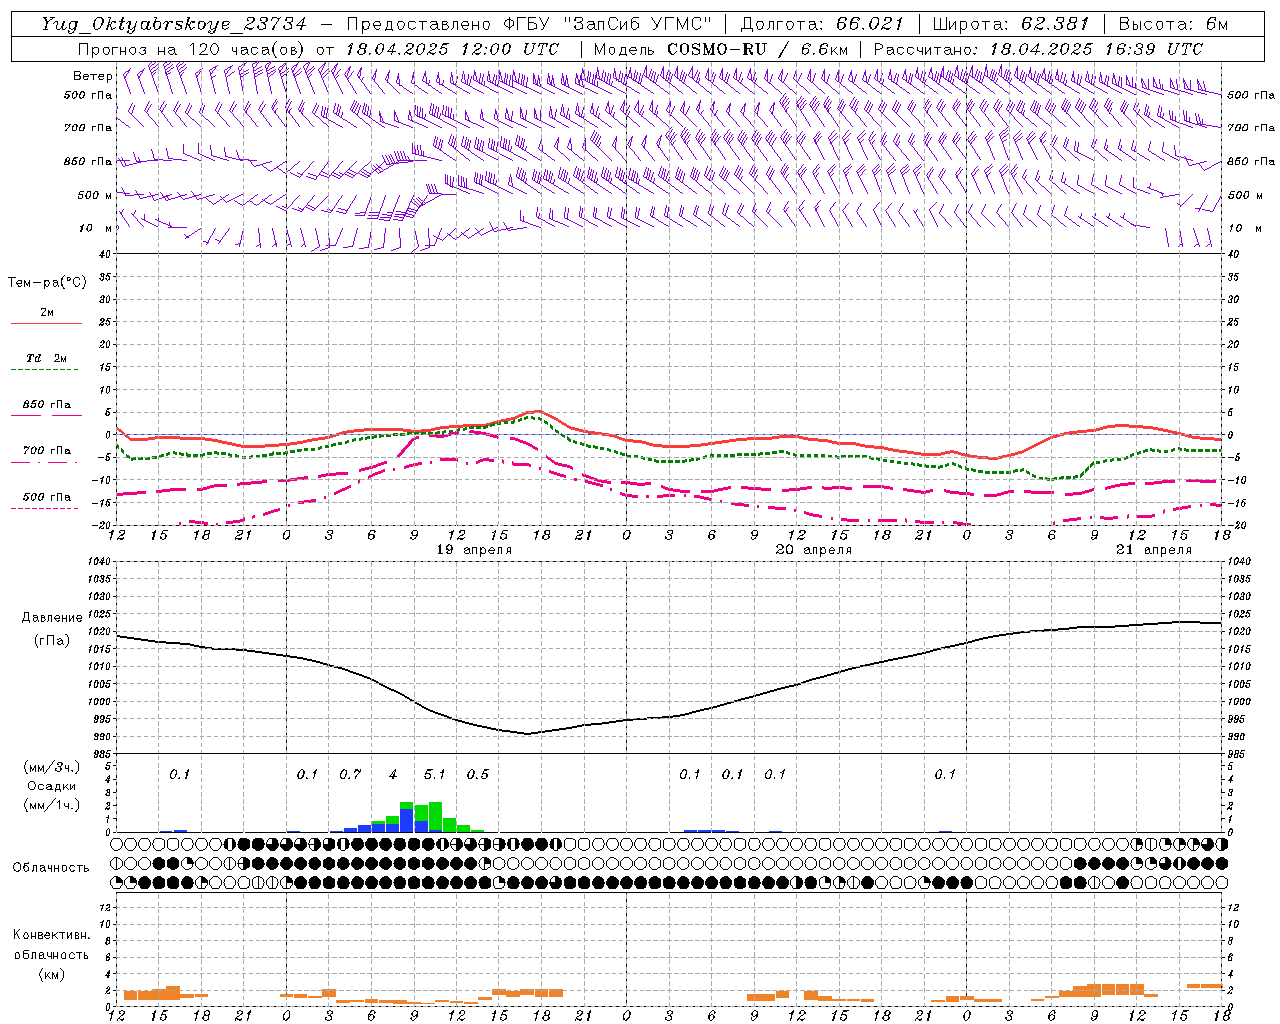Click the model label COSMO-RU / 6.6км
Screen dimensions: 1280x1024
tap(757, 49)
